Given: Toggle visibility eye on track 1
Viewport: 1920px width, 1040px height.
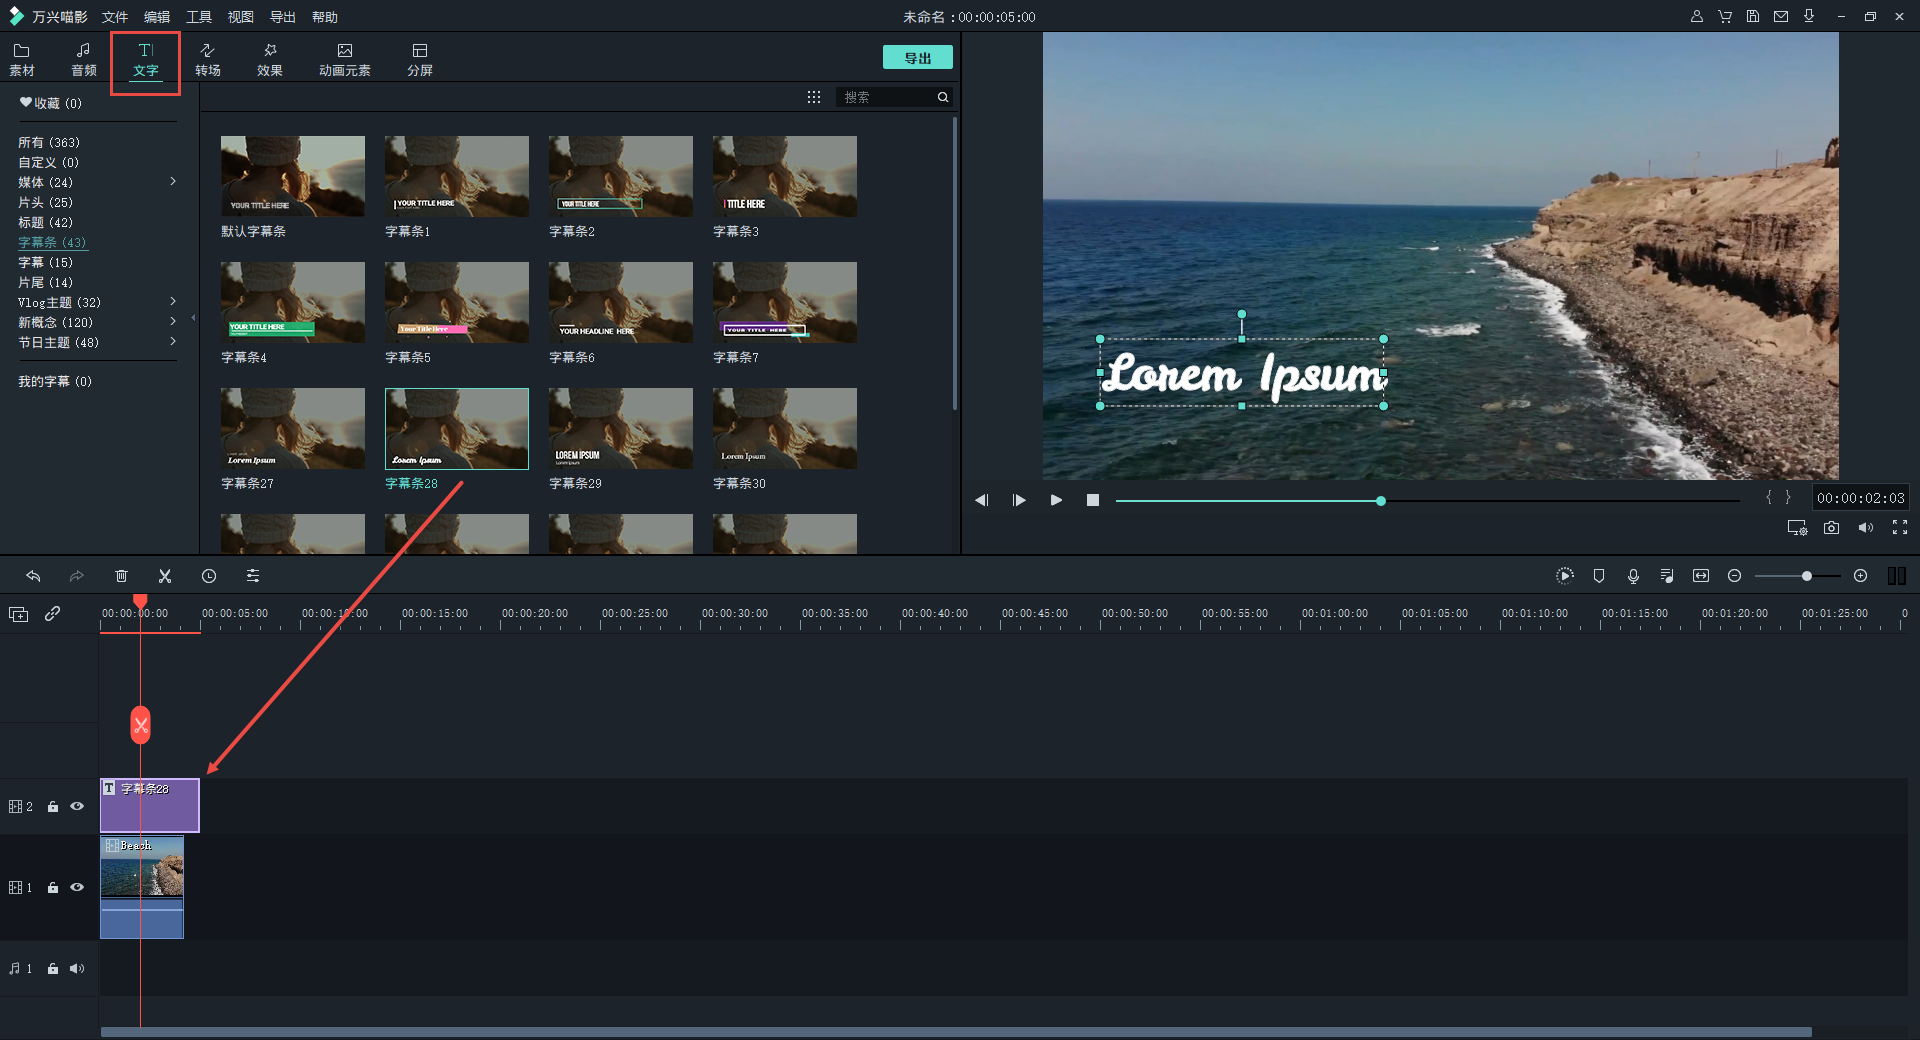Looking at the screenshot, I should tap(77, 888).
